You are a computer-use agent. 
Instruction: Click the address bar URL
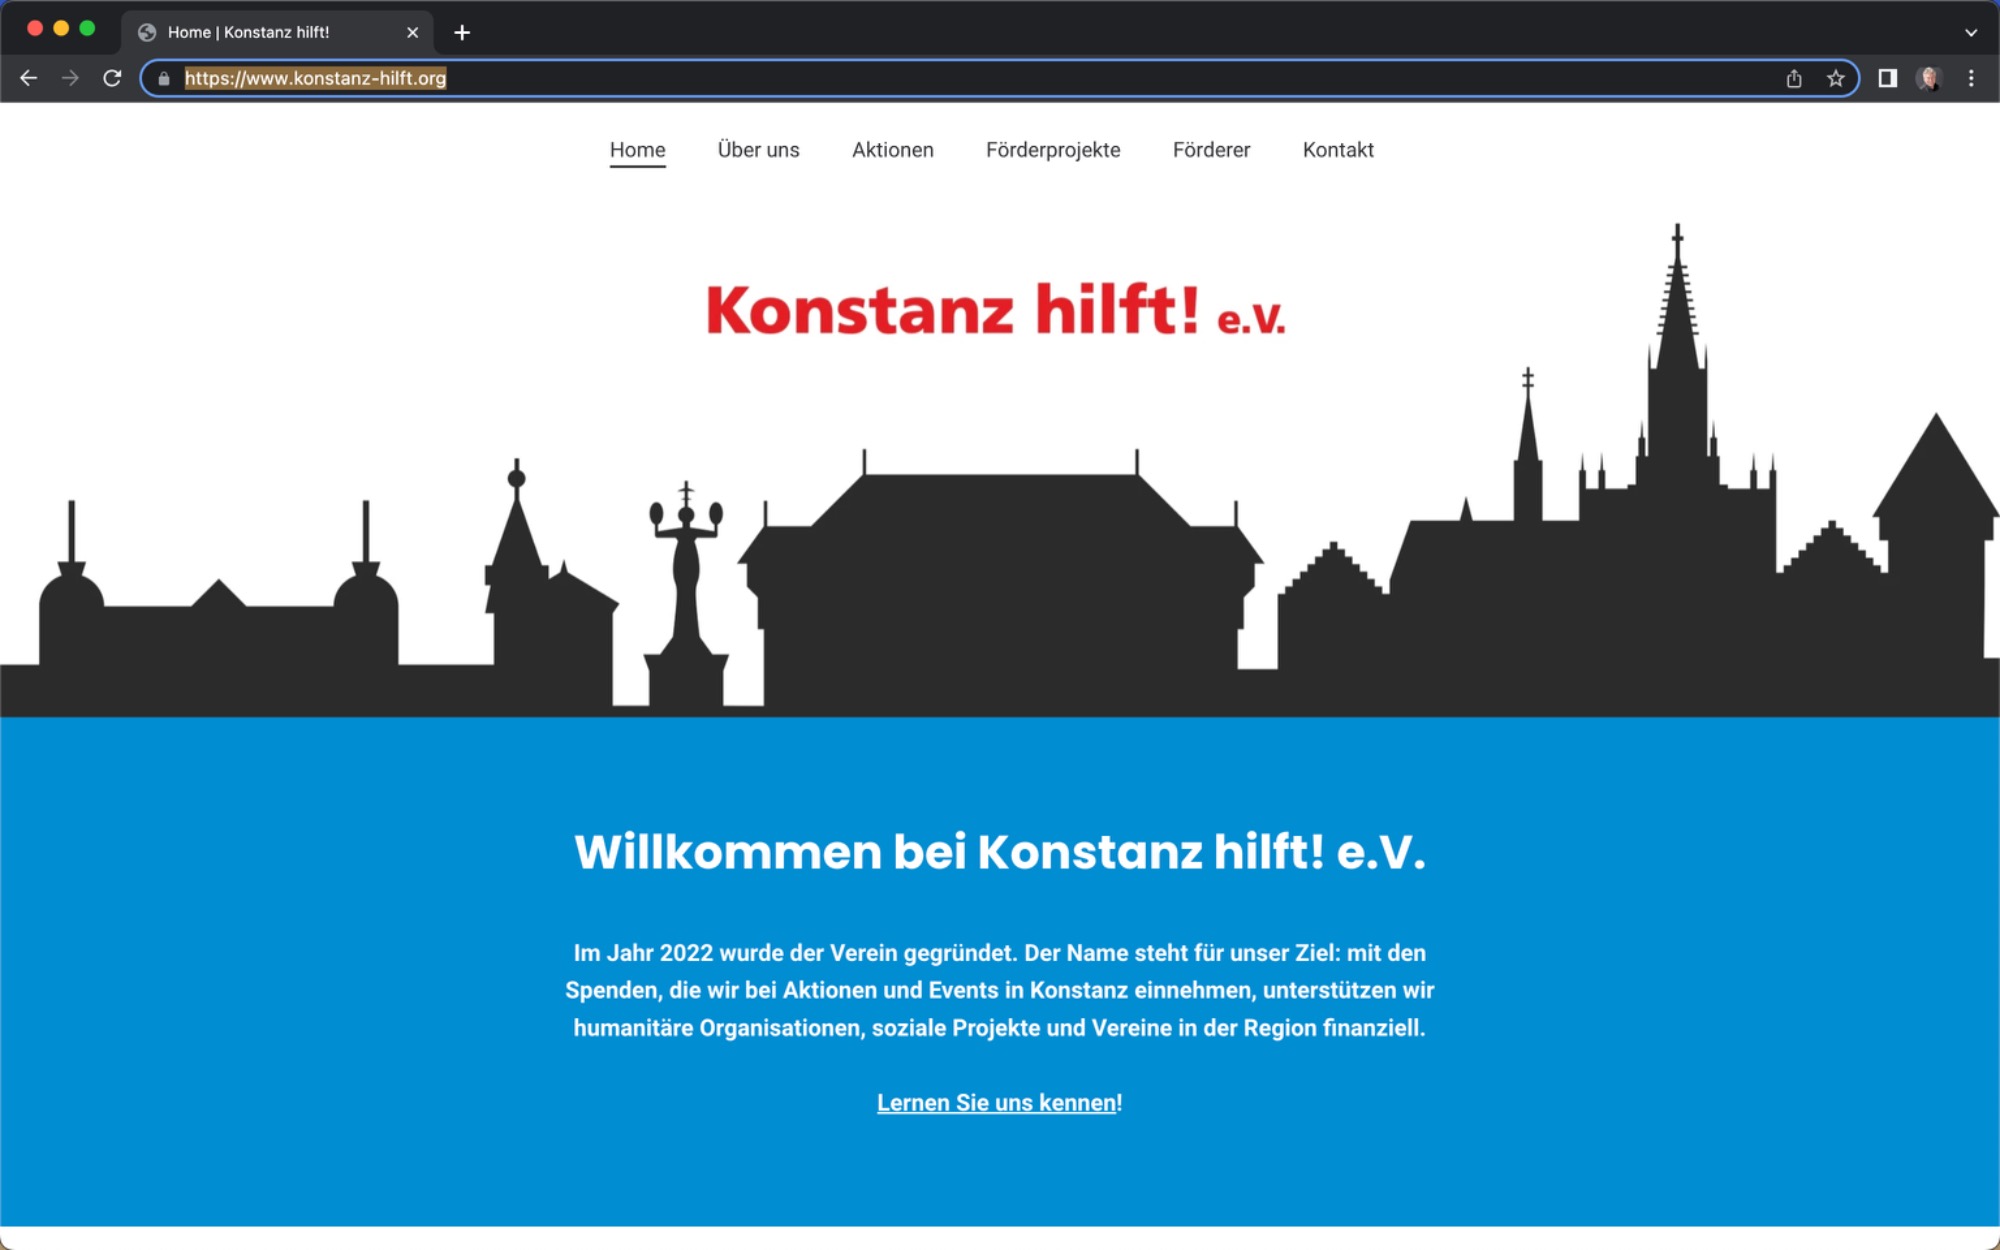coord(315,78)
